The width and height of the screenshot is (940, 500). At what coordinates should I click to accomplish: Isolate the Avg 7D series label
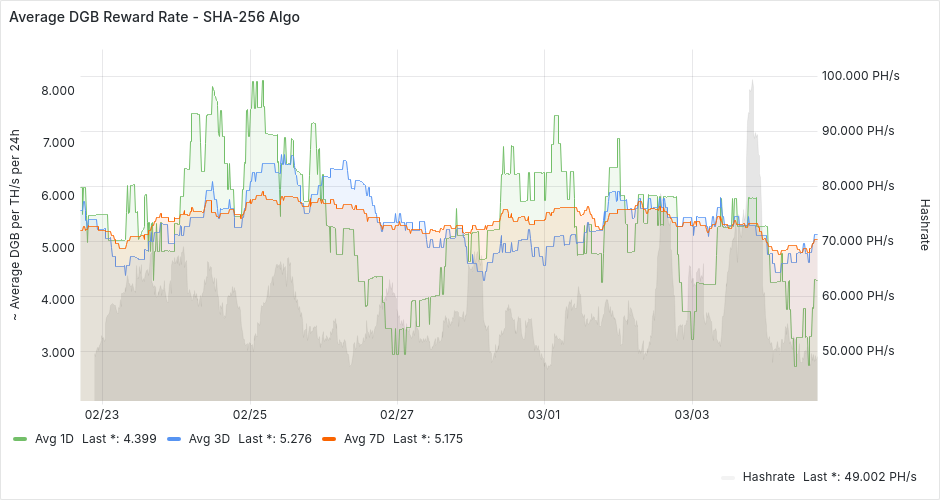[x=363, y=439]
